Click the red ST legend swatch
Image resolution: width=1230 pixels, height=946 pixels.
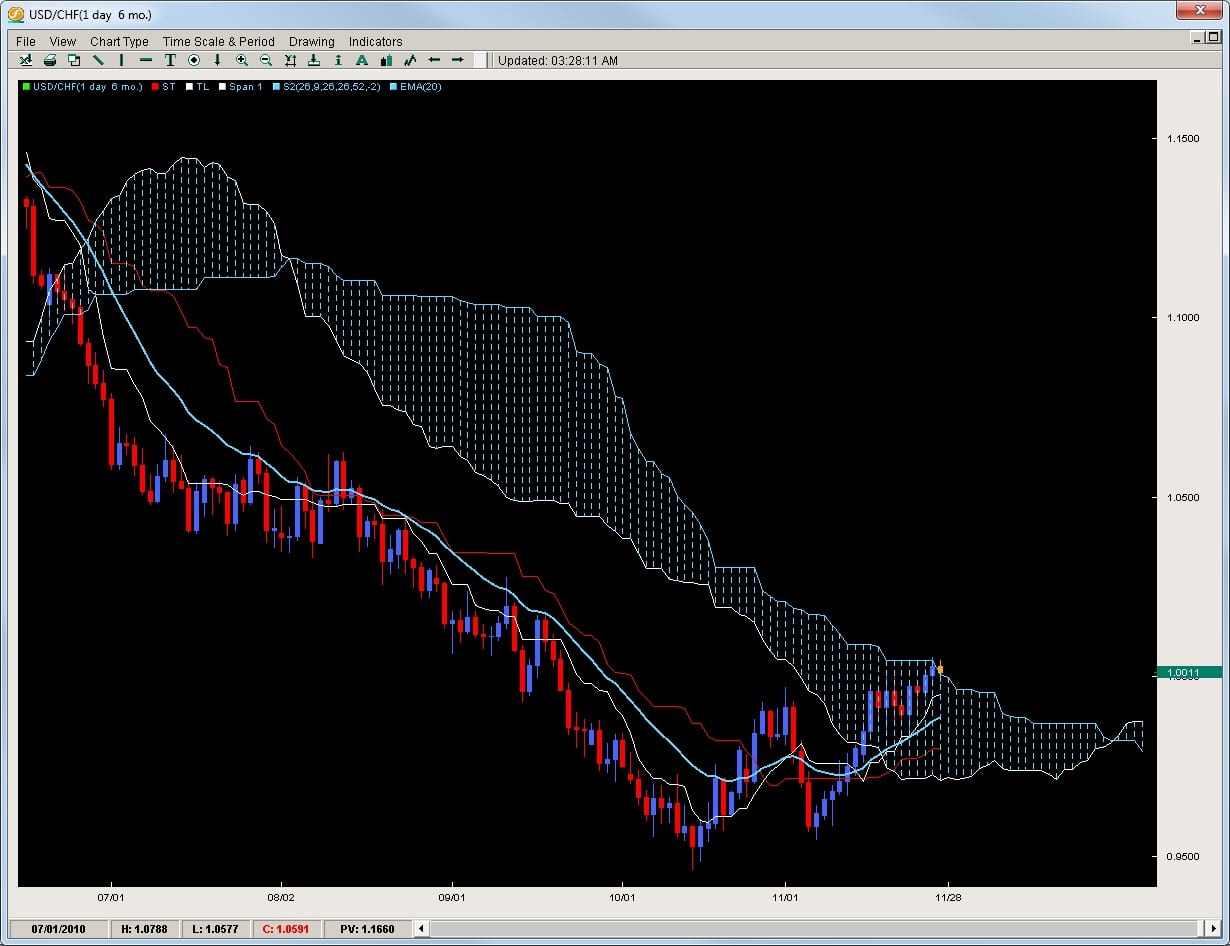coord(156,87)
